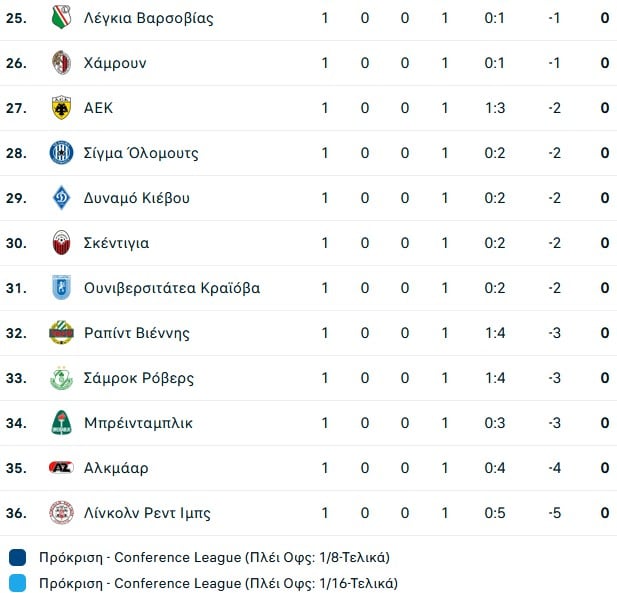Open the Λίνκολν Ρεντ Ιμπς team link
The height and width of the screenshot is (593, 617).
(x=147, y=513)
